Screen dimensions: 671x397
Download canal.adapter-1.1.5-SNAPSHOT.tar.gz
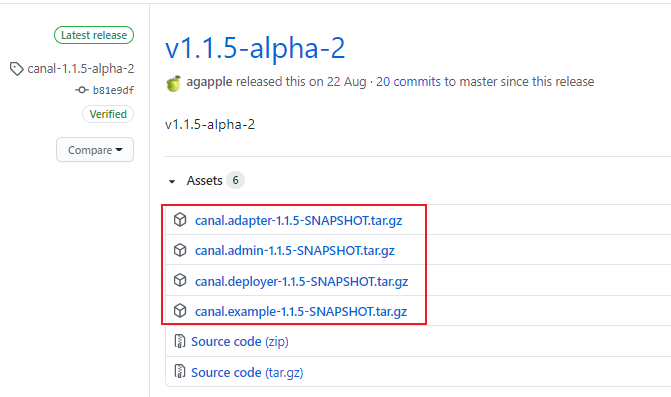299,220
